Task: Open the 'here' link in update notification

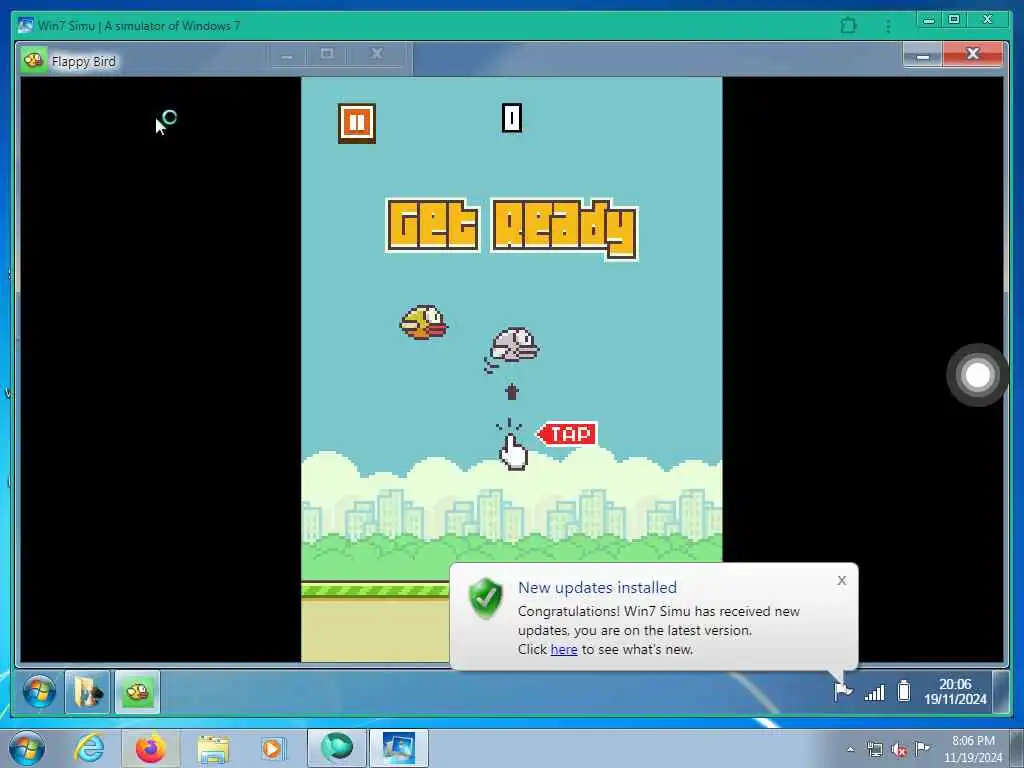Action: pos(564,649)
